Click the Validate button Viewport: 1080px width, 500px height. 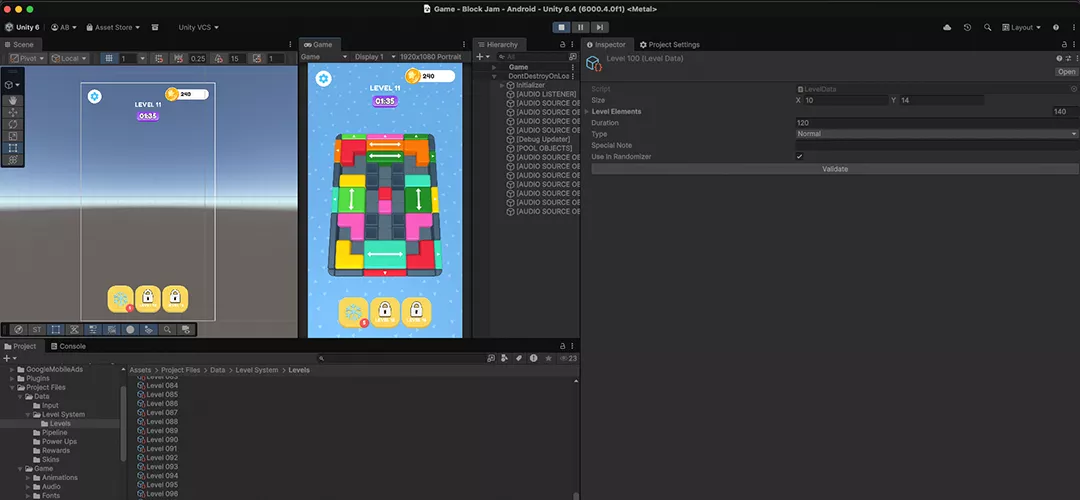coord(834,169)
